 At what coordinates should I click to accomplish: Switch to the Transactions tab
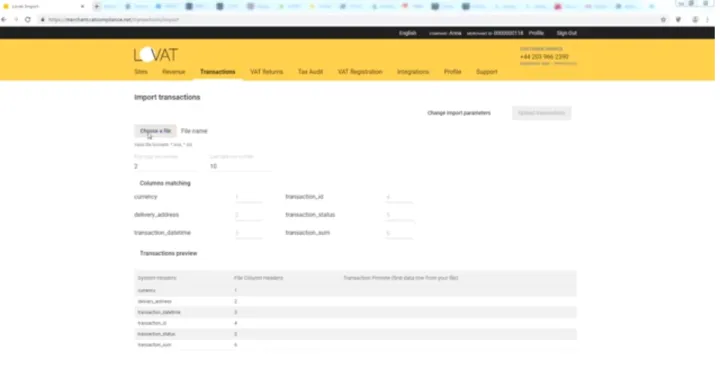[x=218, y=72]
